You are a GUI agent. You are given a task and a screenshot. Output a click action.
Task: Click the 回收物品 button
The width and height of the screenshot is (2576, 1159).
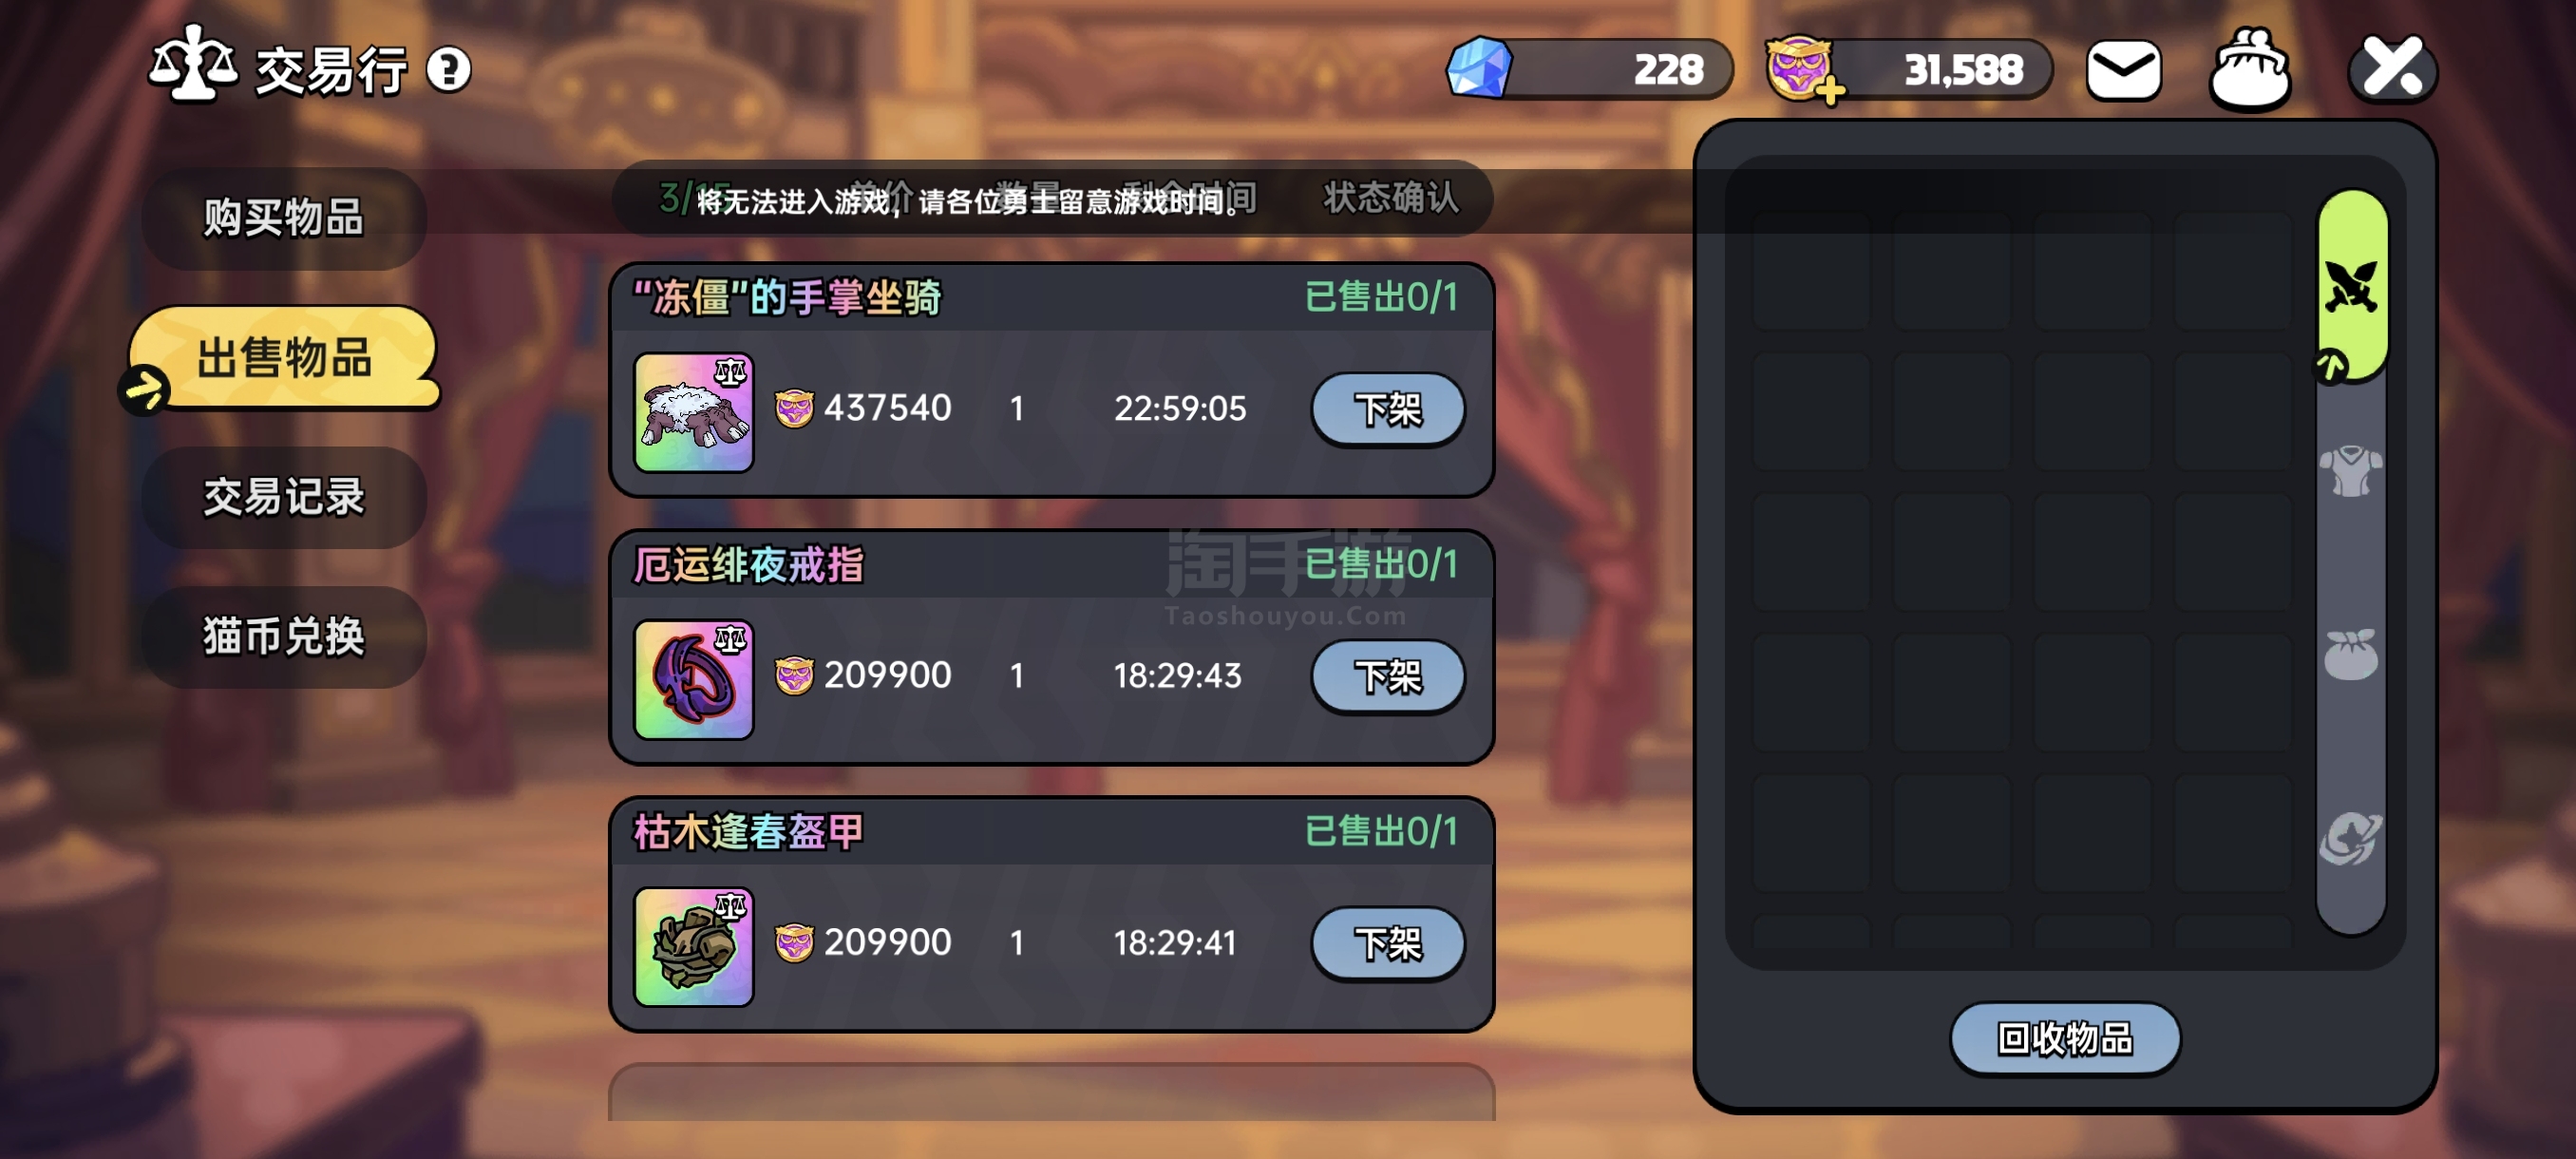click(x=2064, y=1038)
